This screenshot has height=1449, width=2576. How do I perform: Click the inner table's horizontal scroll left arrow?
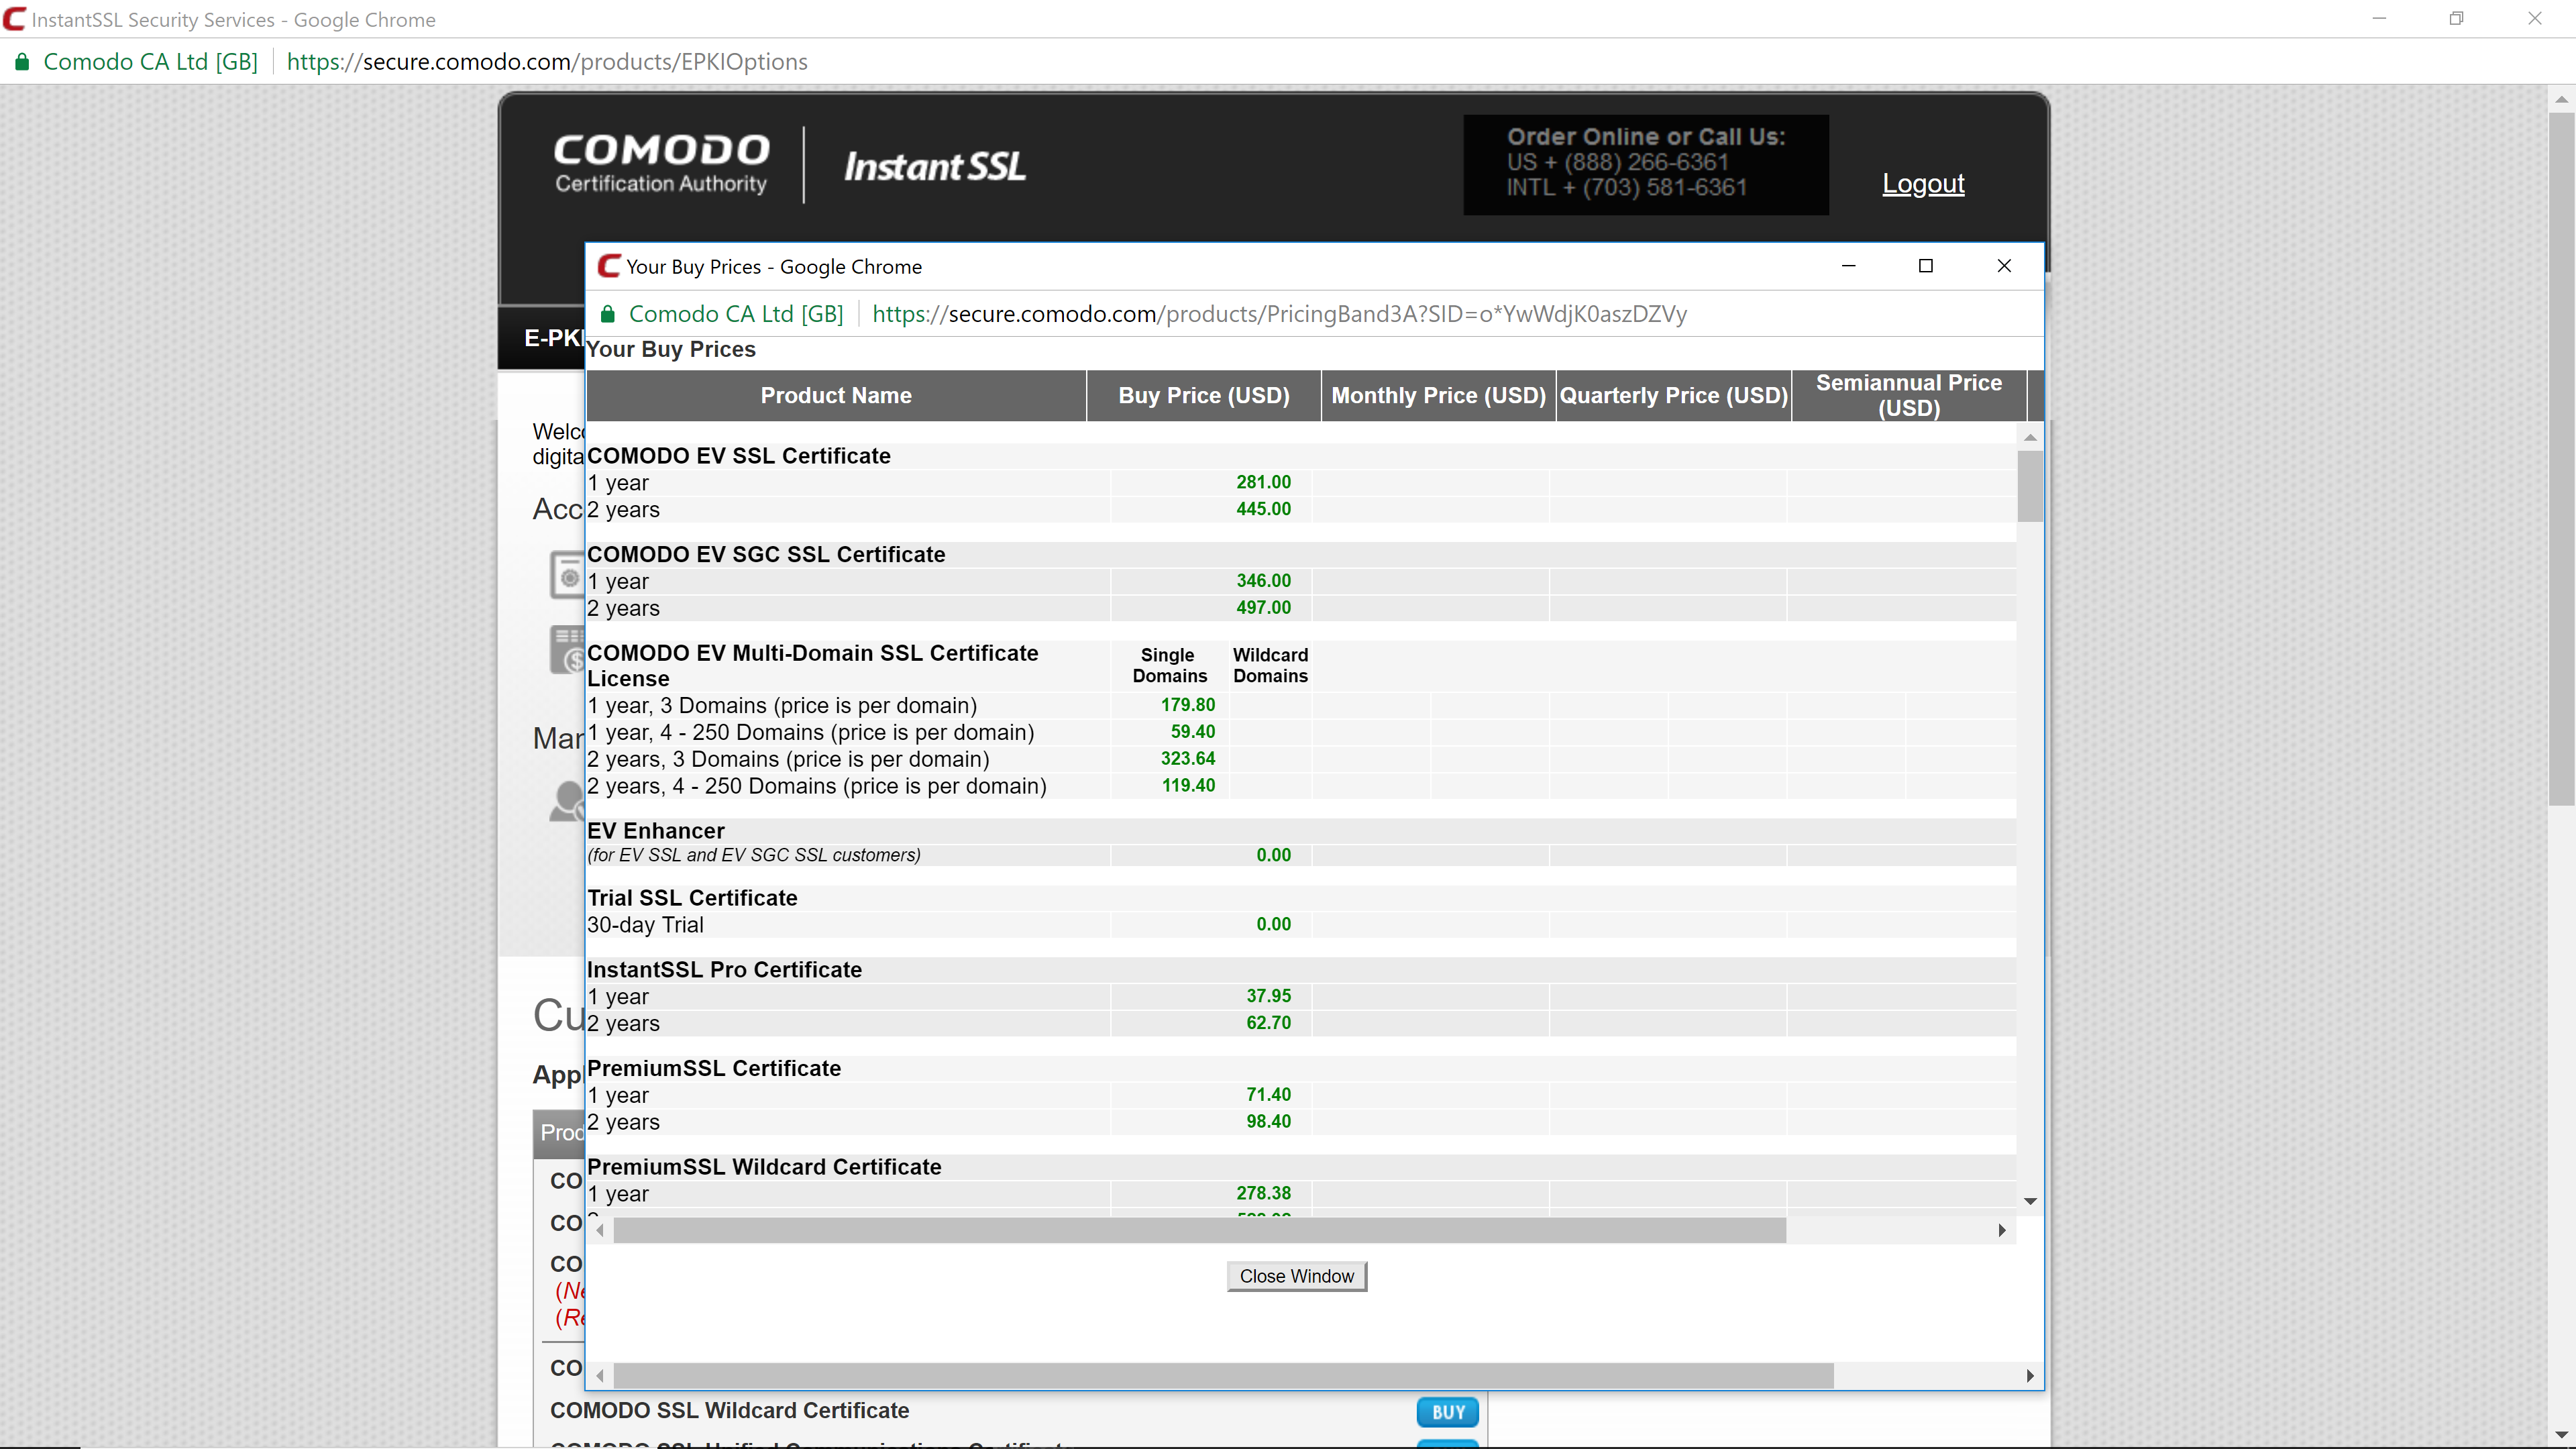(x=600, y=1230)
